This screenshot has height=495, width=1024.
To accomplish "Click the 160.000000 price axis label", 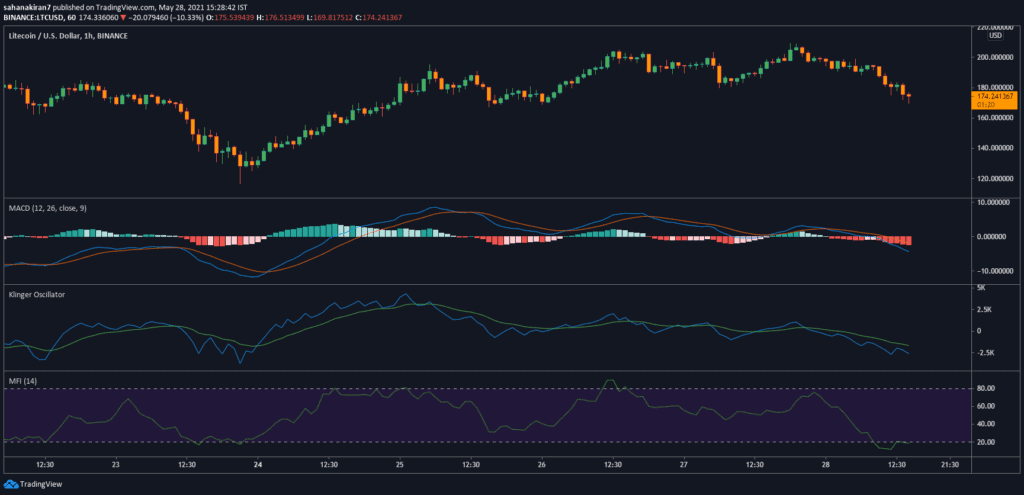I will (996, 118).
